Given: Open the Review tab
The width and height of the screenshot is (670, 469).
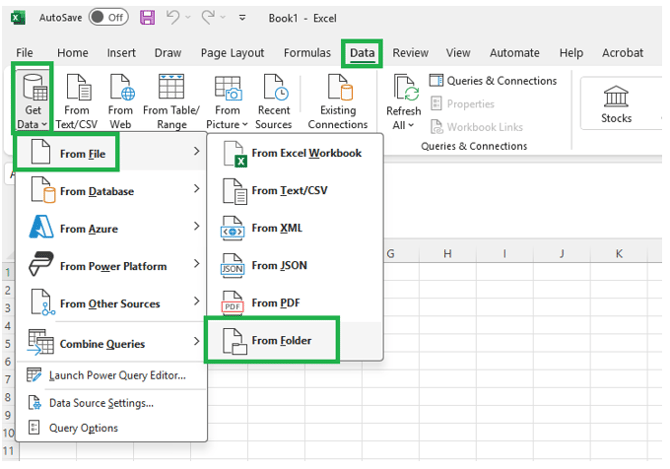Looking at the screenshot, I should [410, 53].
